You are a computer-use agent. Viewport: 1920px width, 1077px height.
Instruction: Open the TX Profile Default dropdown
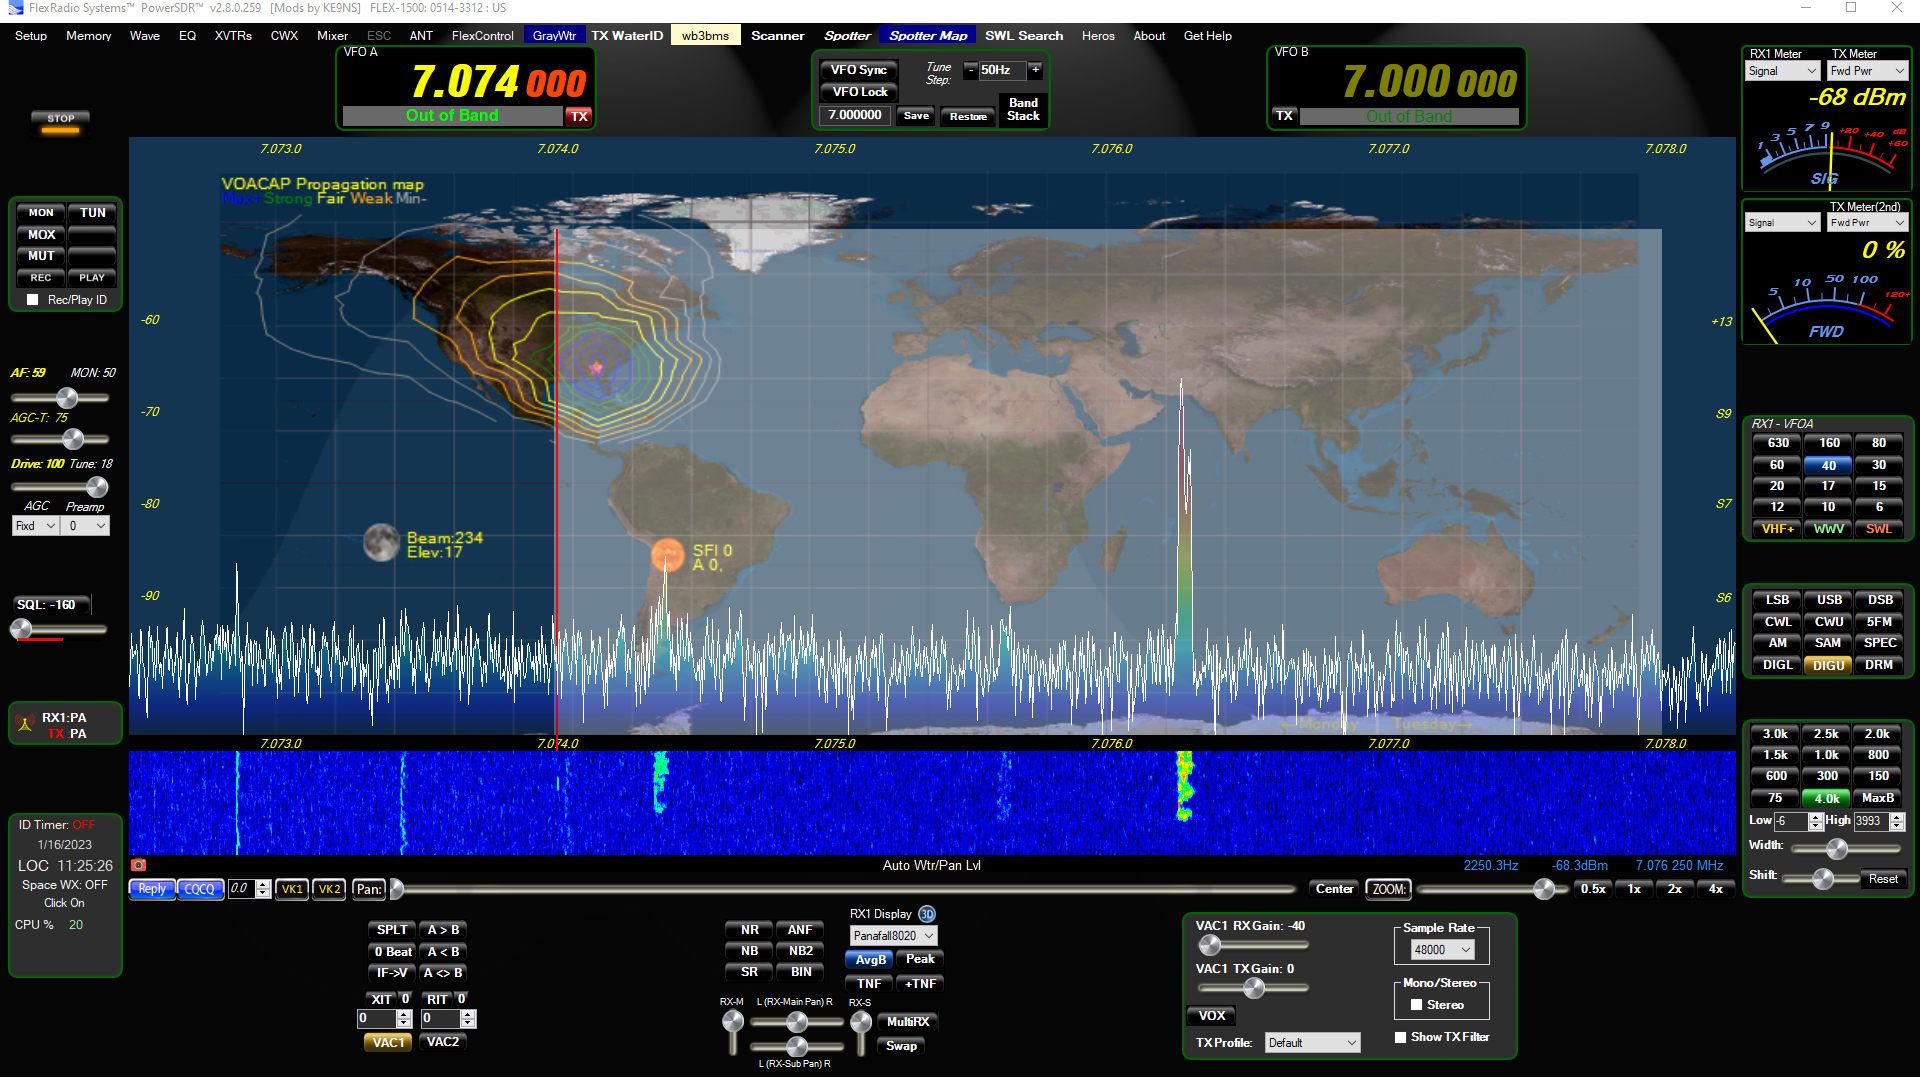click(1312, 1043)
